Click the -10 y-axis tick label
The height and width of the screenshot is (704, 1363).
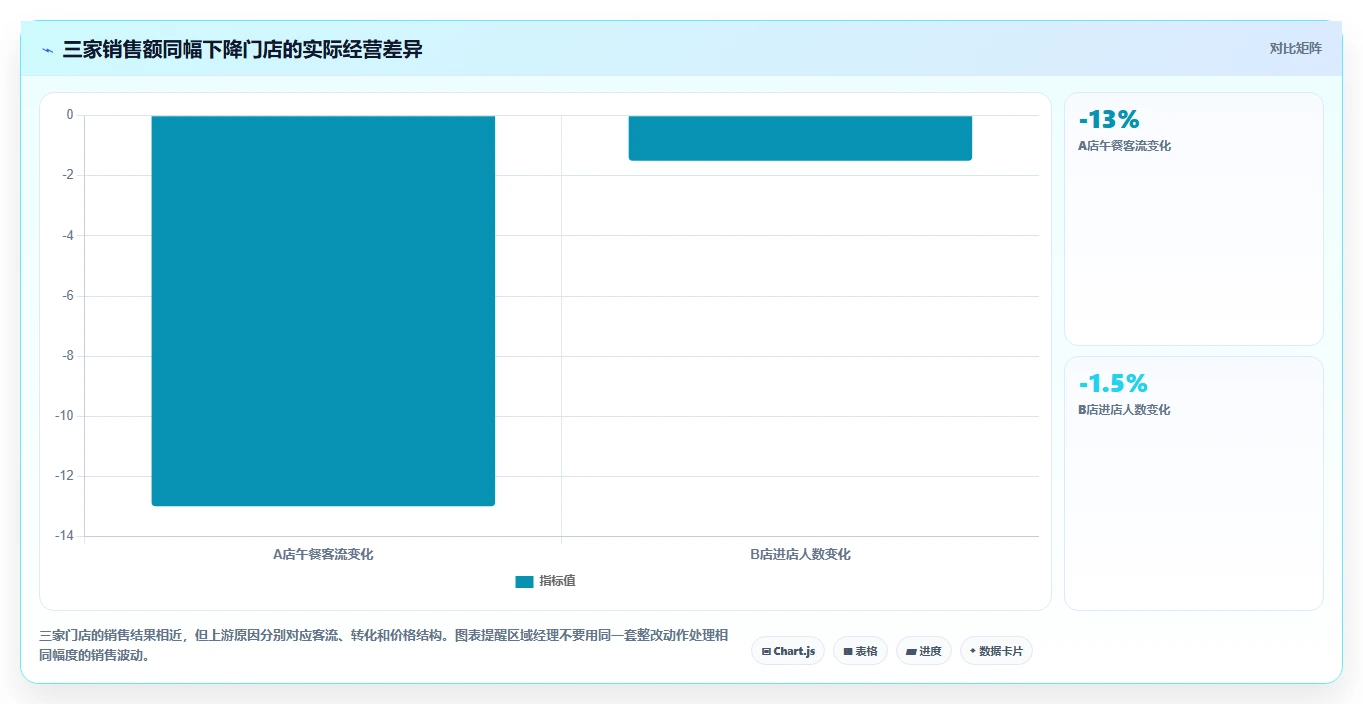coord(63,416)
